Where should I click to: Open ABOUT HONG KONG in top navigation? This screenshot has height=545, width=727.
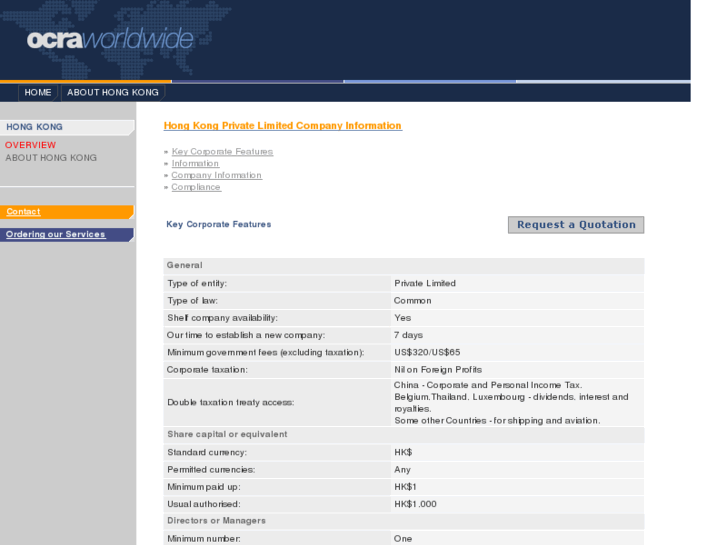(x=113, y=92)
